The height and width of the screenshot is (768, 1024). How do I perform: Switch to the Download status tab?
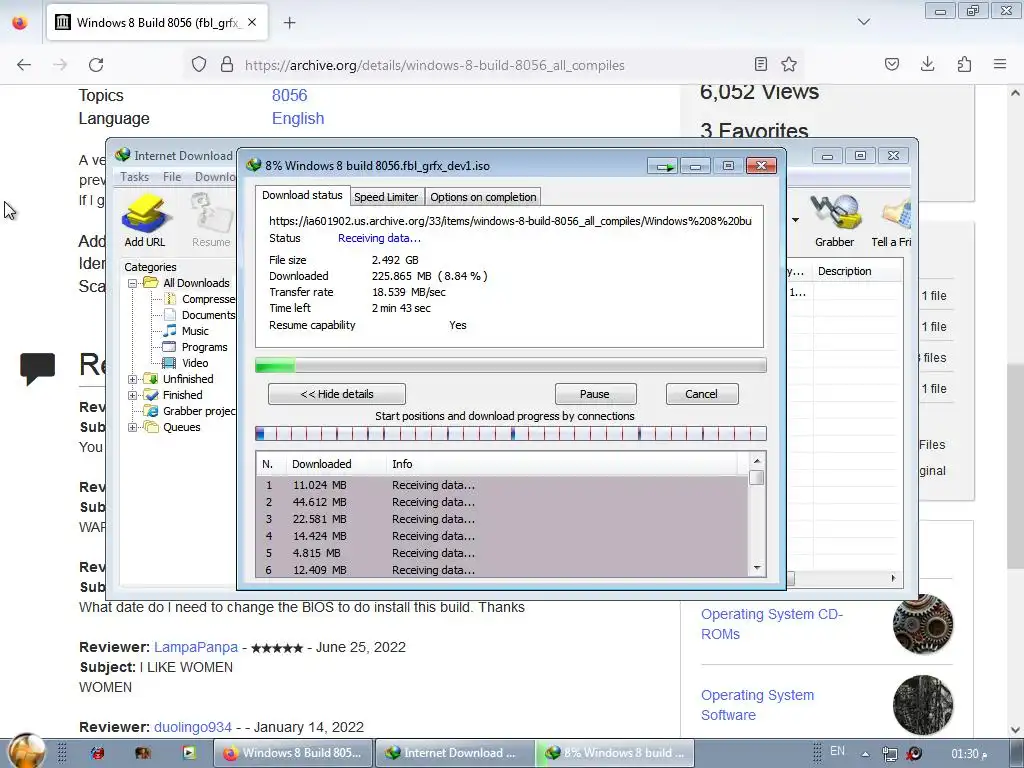coord(302,195)
